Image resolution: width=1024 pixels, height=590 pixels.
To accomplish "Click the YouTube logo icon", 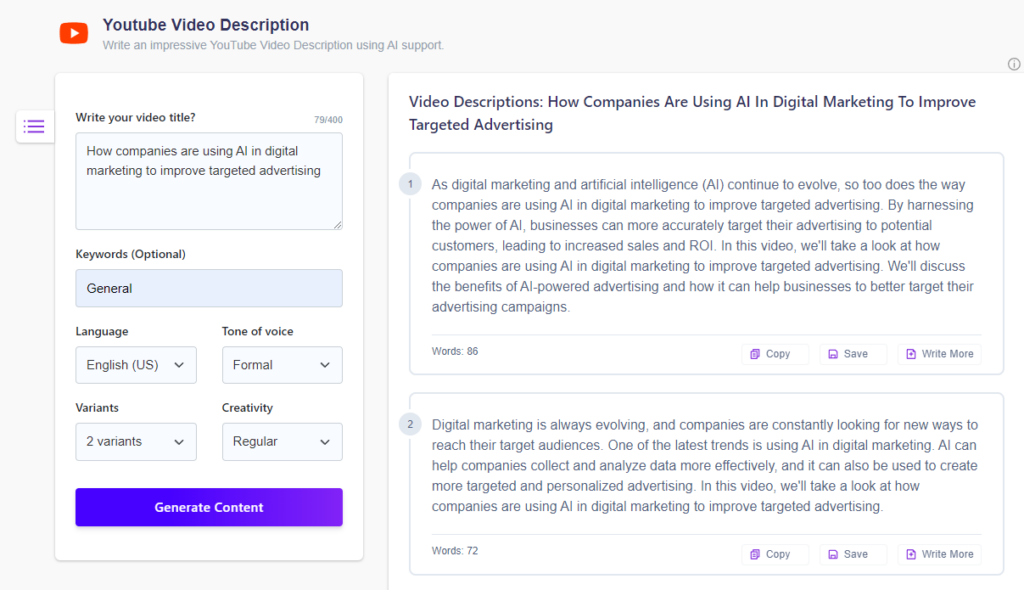I will click(x=74, y=33).
